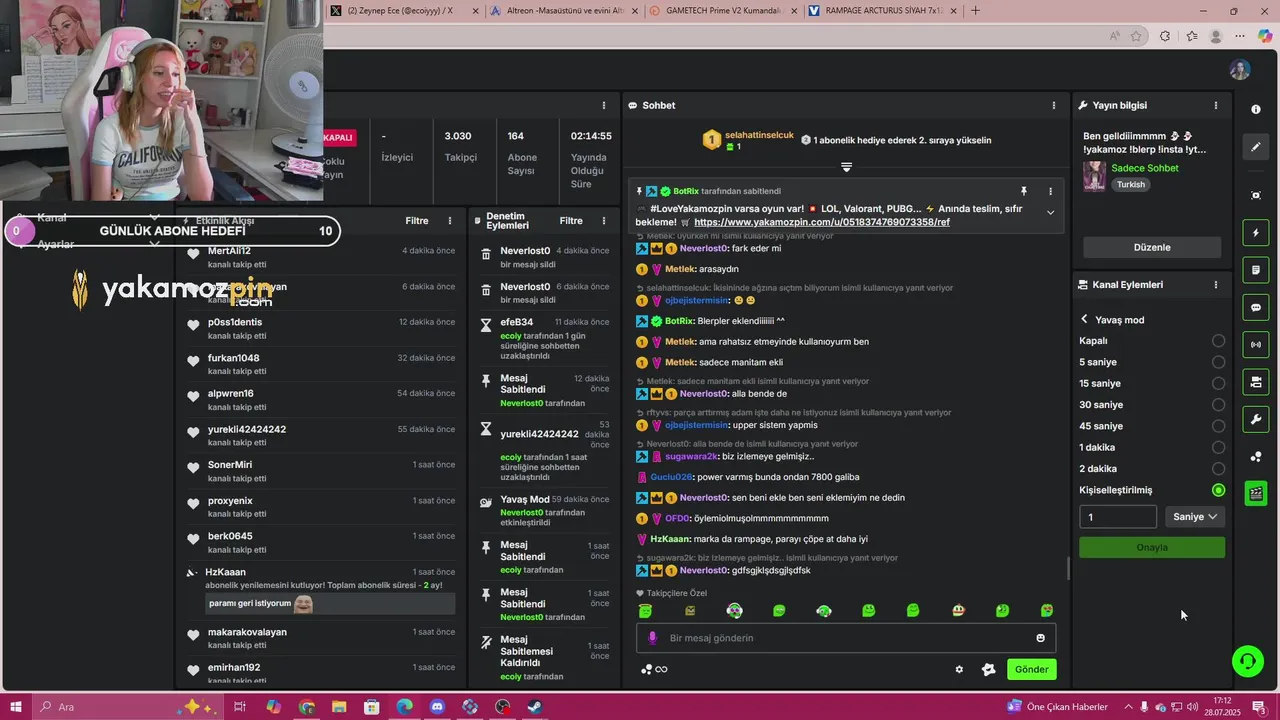
Task: Click the chat panel scrollbar
Action: 1067,569
